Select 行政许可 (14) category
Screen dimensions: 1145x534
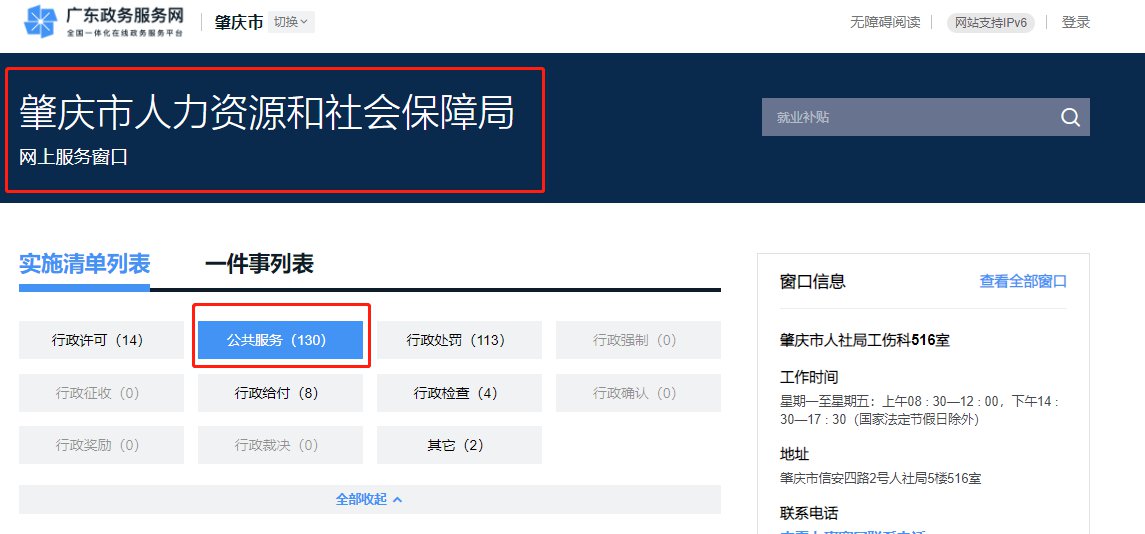click(101, 340)
